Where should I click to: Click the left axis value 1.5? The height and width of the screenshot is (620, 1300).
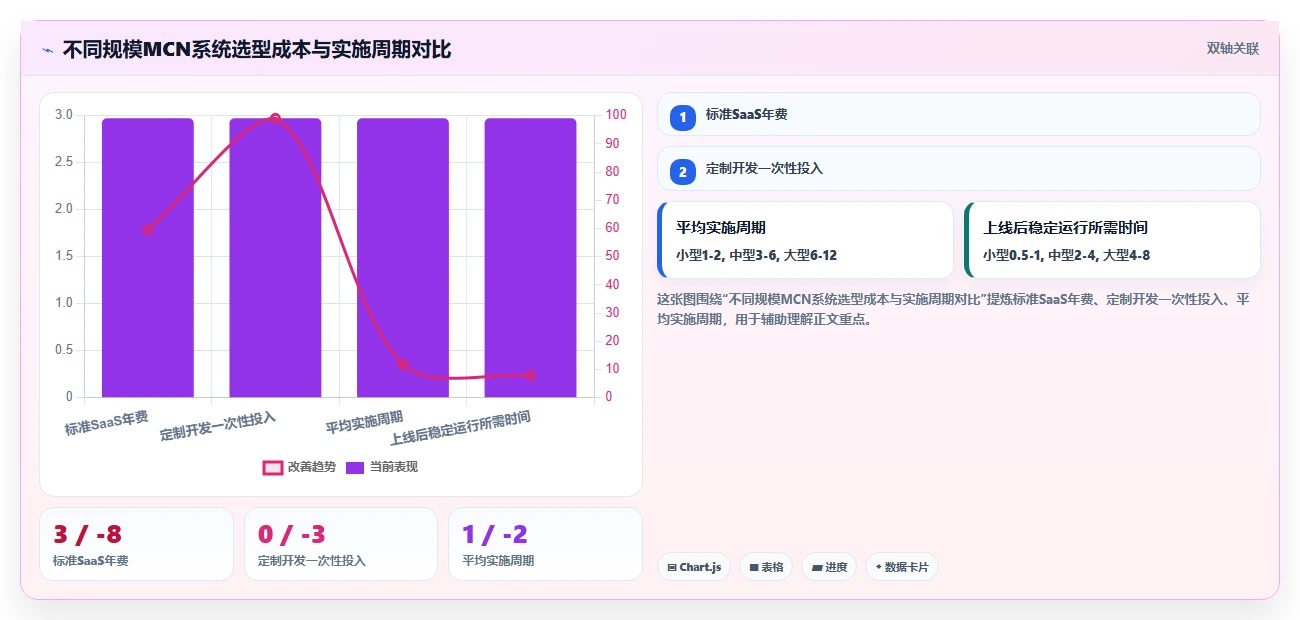[64, 256]
